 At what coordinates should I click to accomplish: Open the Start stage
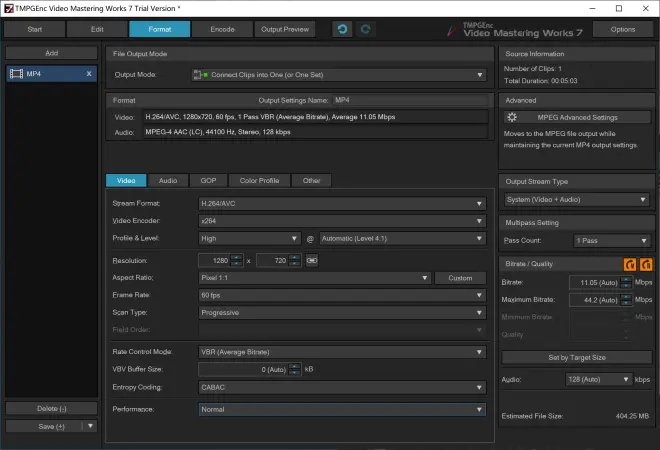35,29
